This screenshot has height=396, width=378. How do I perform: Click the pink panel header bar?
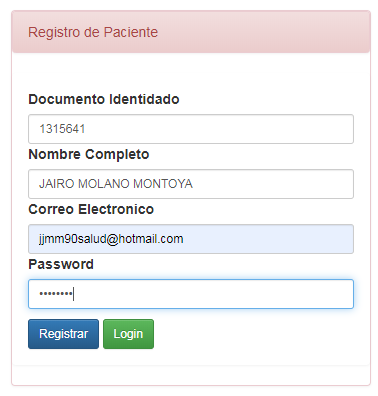[x=191, y=32]
